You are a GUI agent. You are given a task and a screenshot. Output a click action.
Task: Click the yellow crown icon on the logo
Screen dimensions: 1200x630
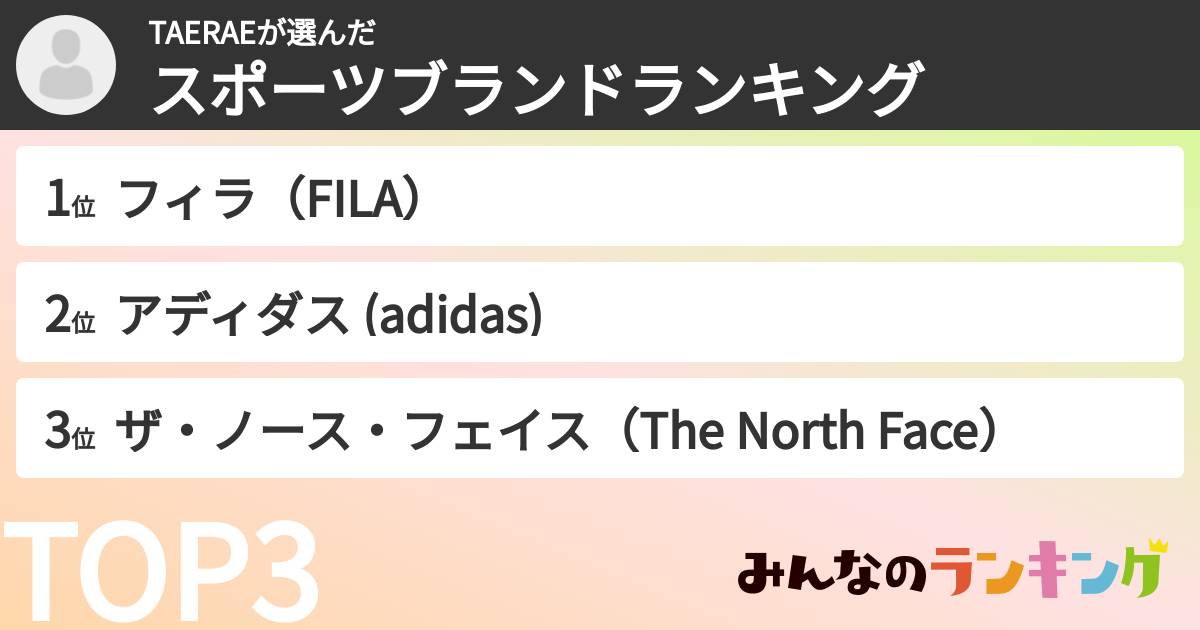tap(1157, 547)
